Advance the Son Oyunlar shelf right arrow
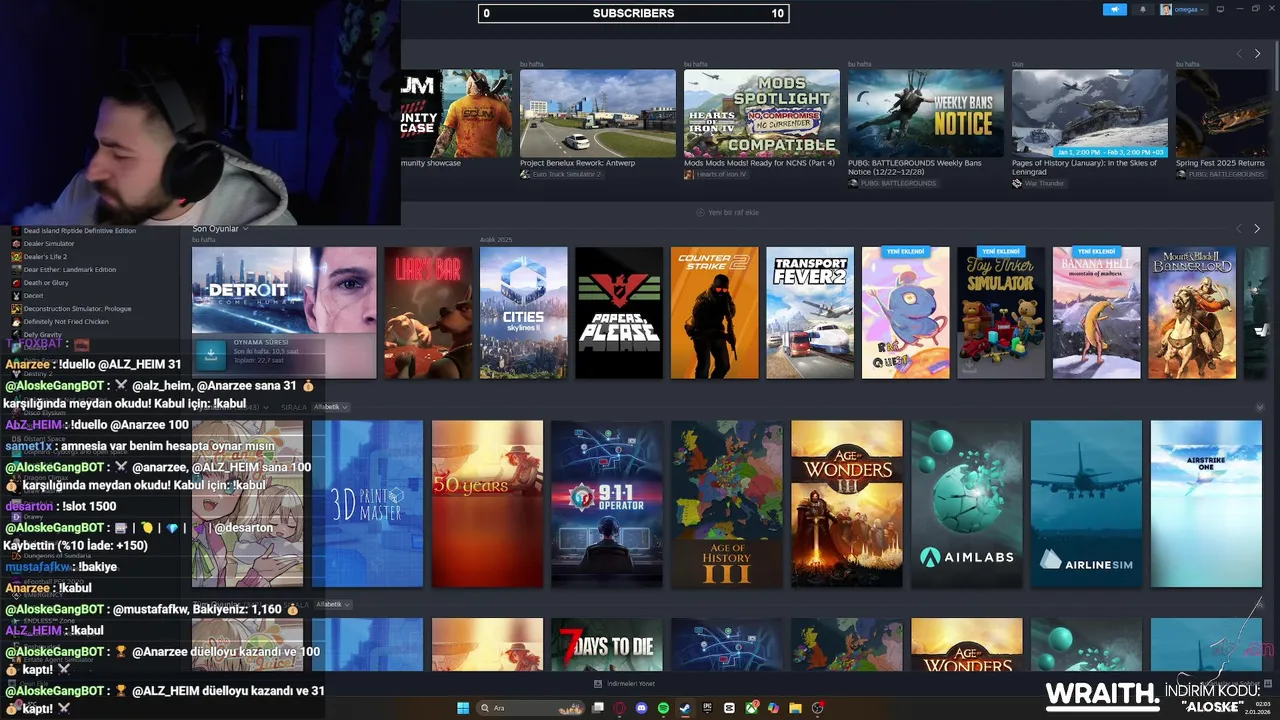Screen dimensions: 1280x720 click(x=1257, y=229)
